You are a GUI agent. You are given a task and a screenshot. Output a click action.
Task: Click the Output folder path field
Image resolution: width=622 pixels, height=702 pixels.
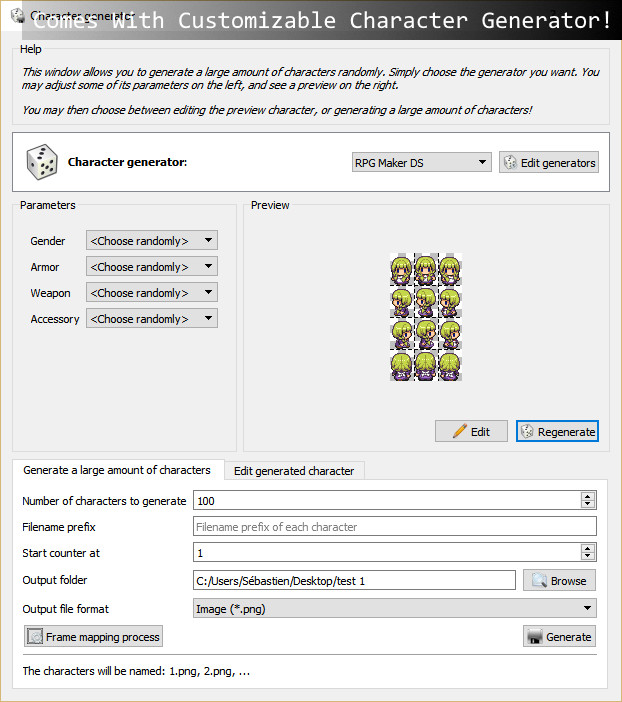[354, 580]
